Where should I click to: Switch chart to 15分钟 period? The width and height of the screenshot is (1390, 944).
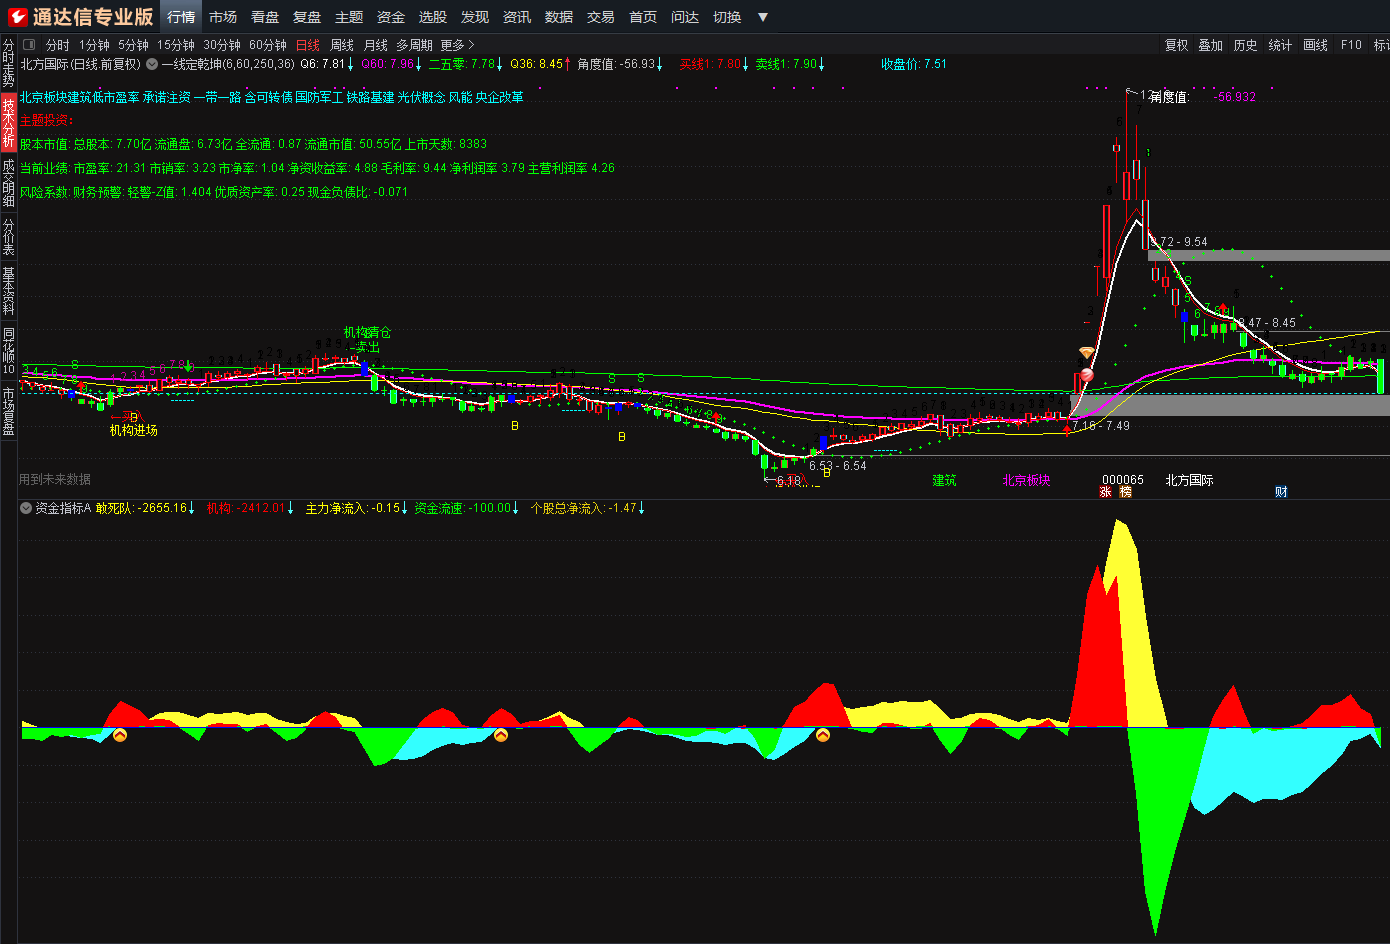pyautogui.click(x=176, y=45)
